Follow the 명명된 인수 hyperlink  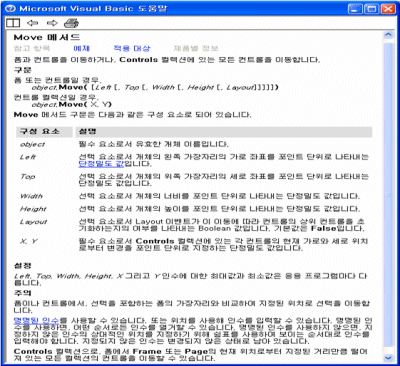pos(36,321)
